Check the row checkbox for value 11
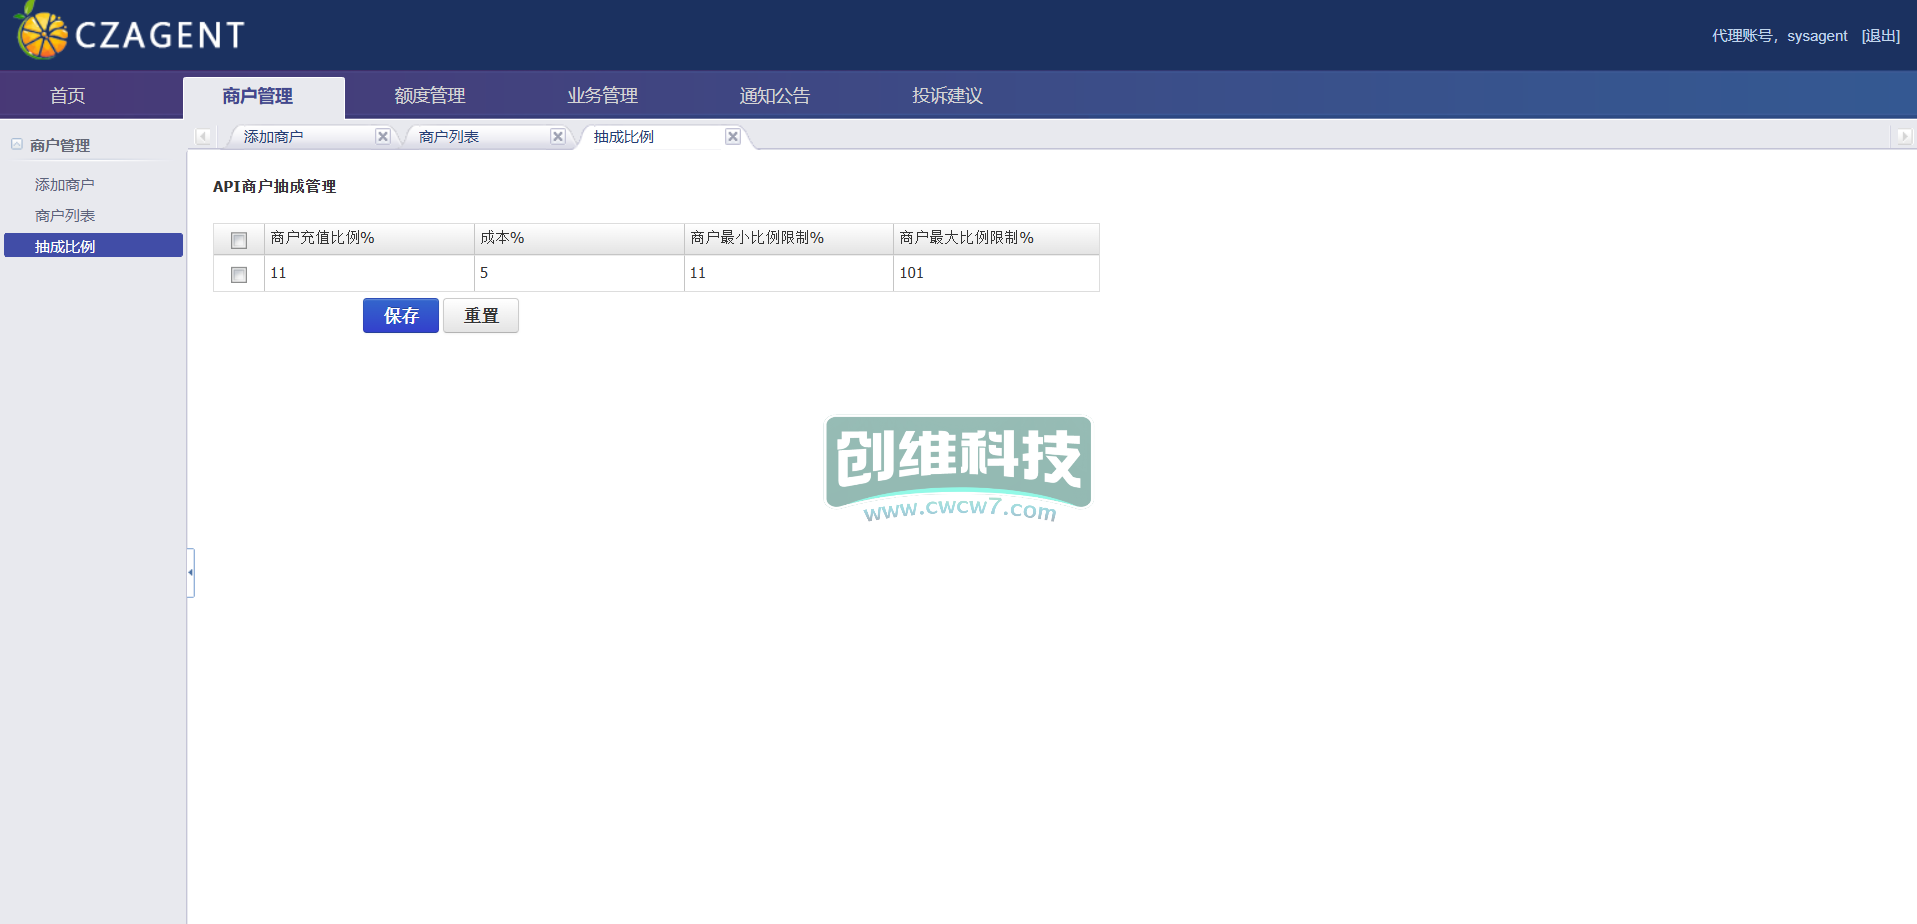The image size is (1917, 924). (x=239, y=274)
